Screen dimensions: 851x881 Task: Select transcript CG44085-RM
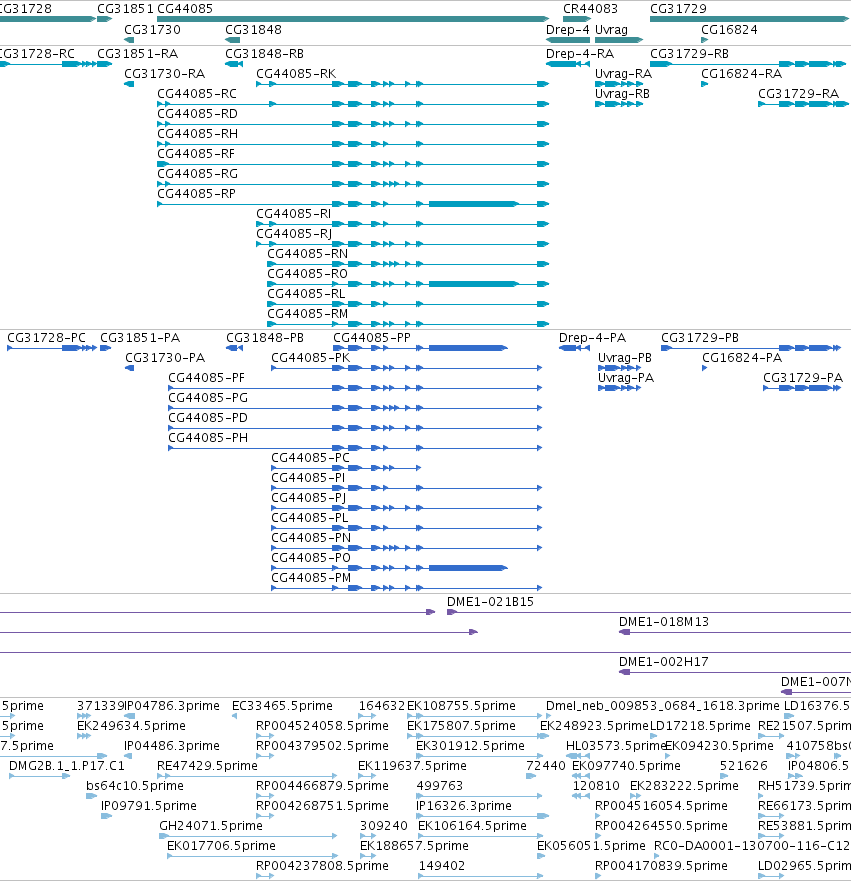[x=307, y=314]
